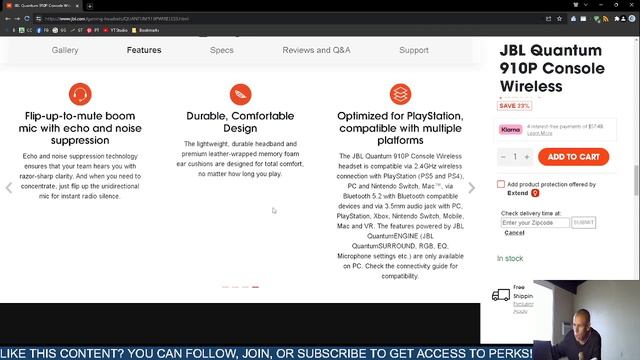Click the share page icon in address bar

point(548,19)
